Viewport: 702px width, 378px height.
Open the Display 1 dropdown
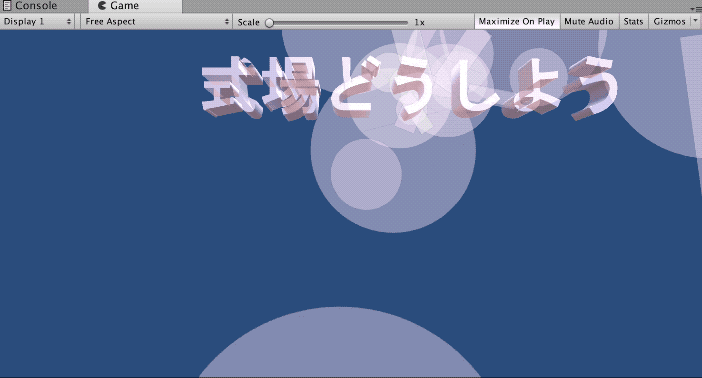(x=37, y=21)
